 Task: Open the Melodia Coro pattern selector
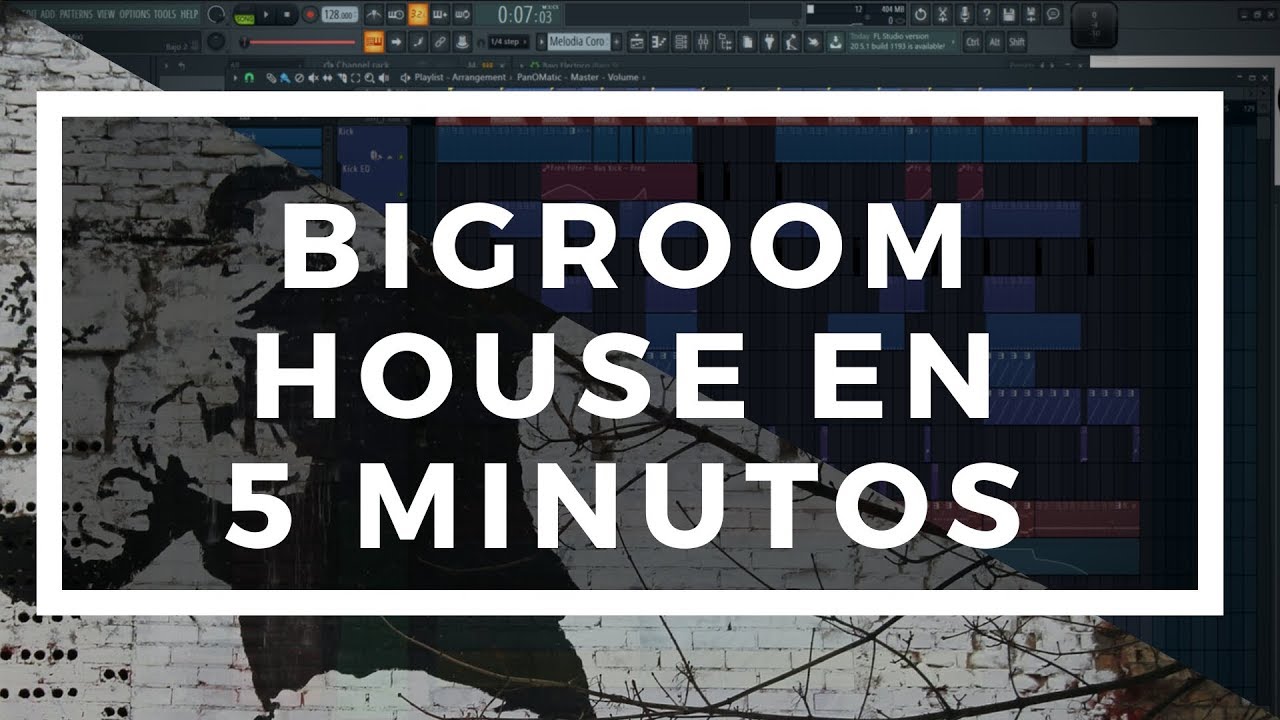[x=579, y=42]
